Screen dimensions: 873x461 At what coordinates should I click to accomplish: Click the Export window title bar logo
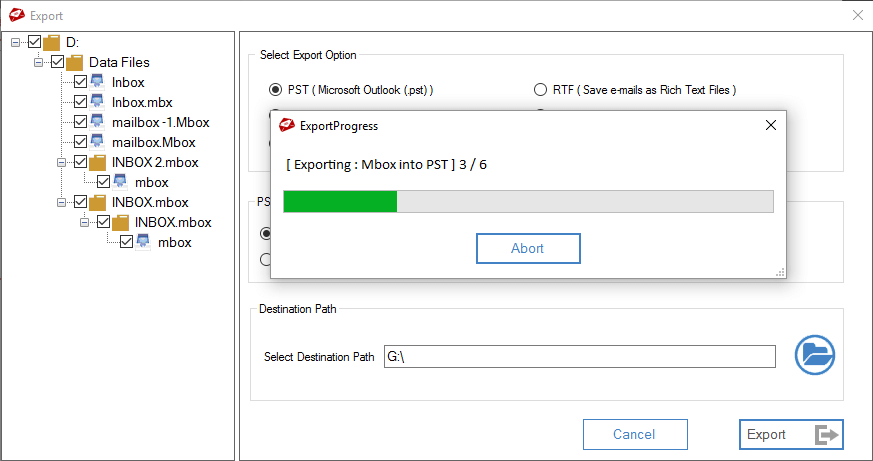[17, 15]
